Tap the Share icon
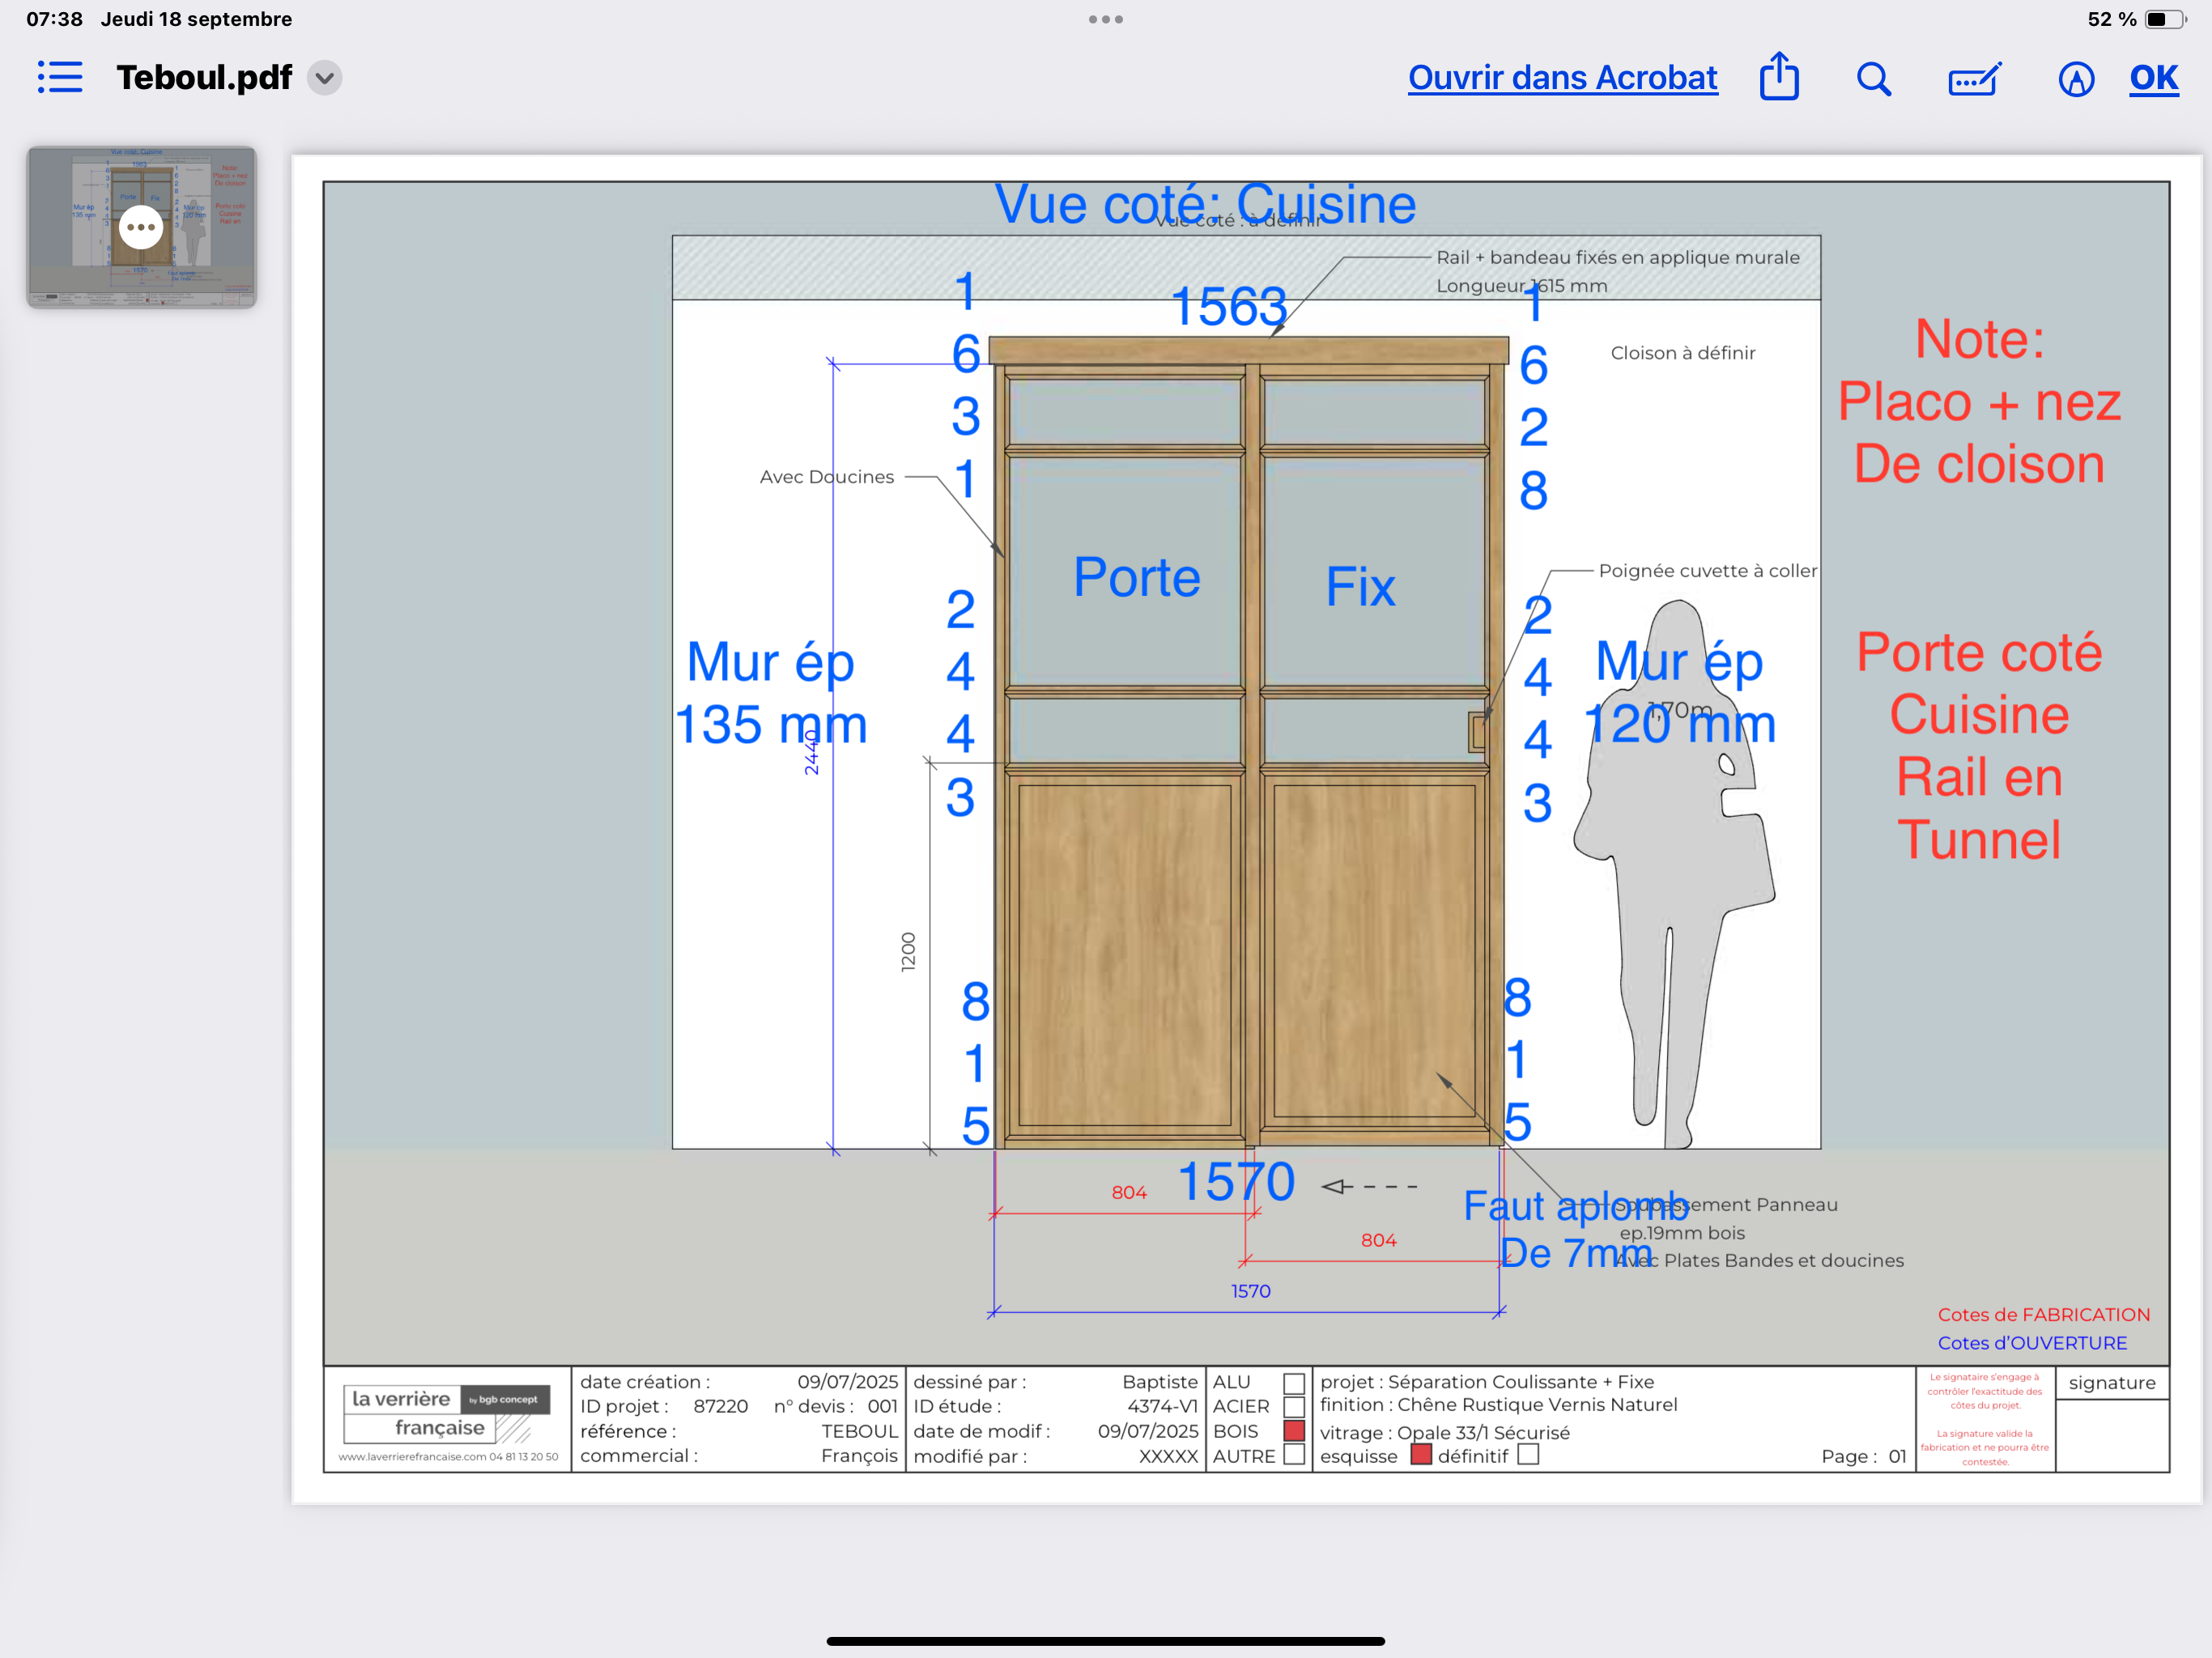 click(1778, 77)
